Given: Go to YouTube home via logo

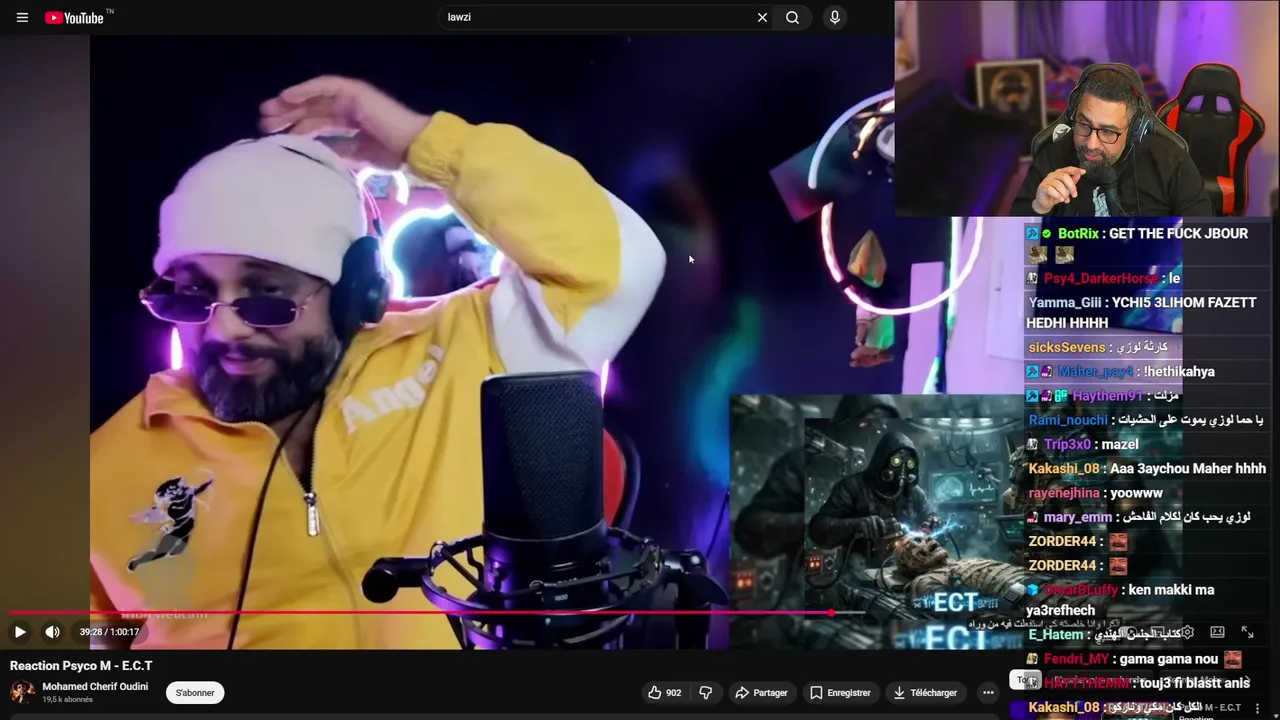Looking at the screenshot, I should pos(74,17).
